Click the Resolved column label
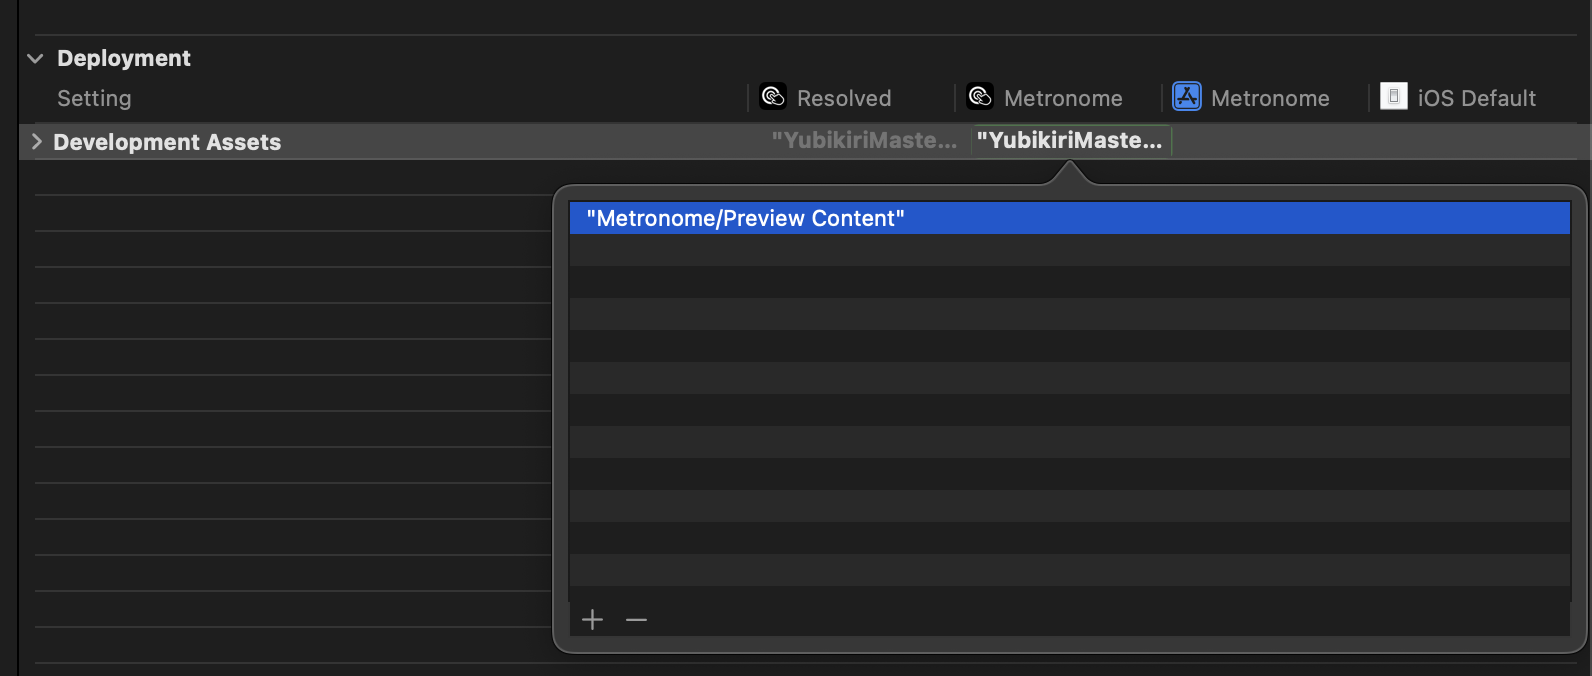Viewport: 1592px width, 676px height. [x=844, y=98]
